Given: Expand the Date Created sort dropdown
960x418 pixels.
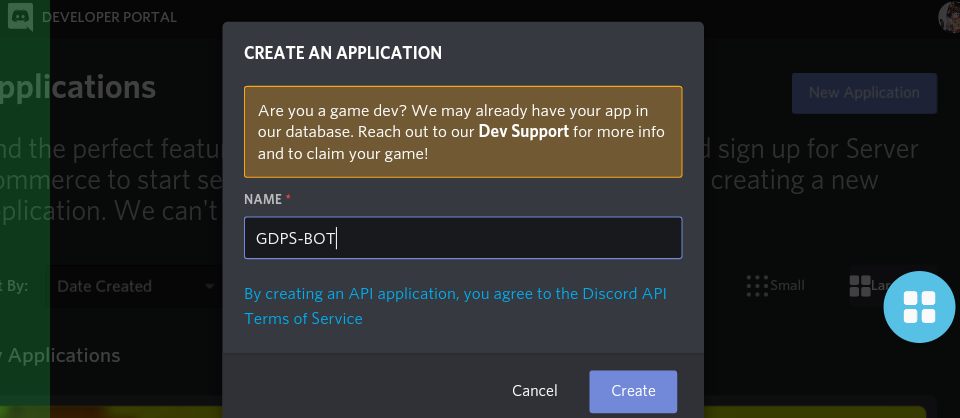Looking at the screenshot, I should (133, 286).
